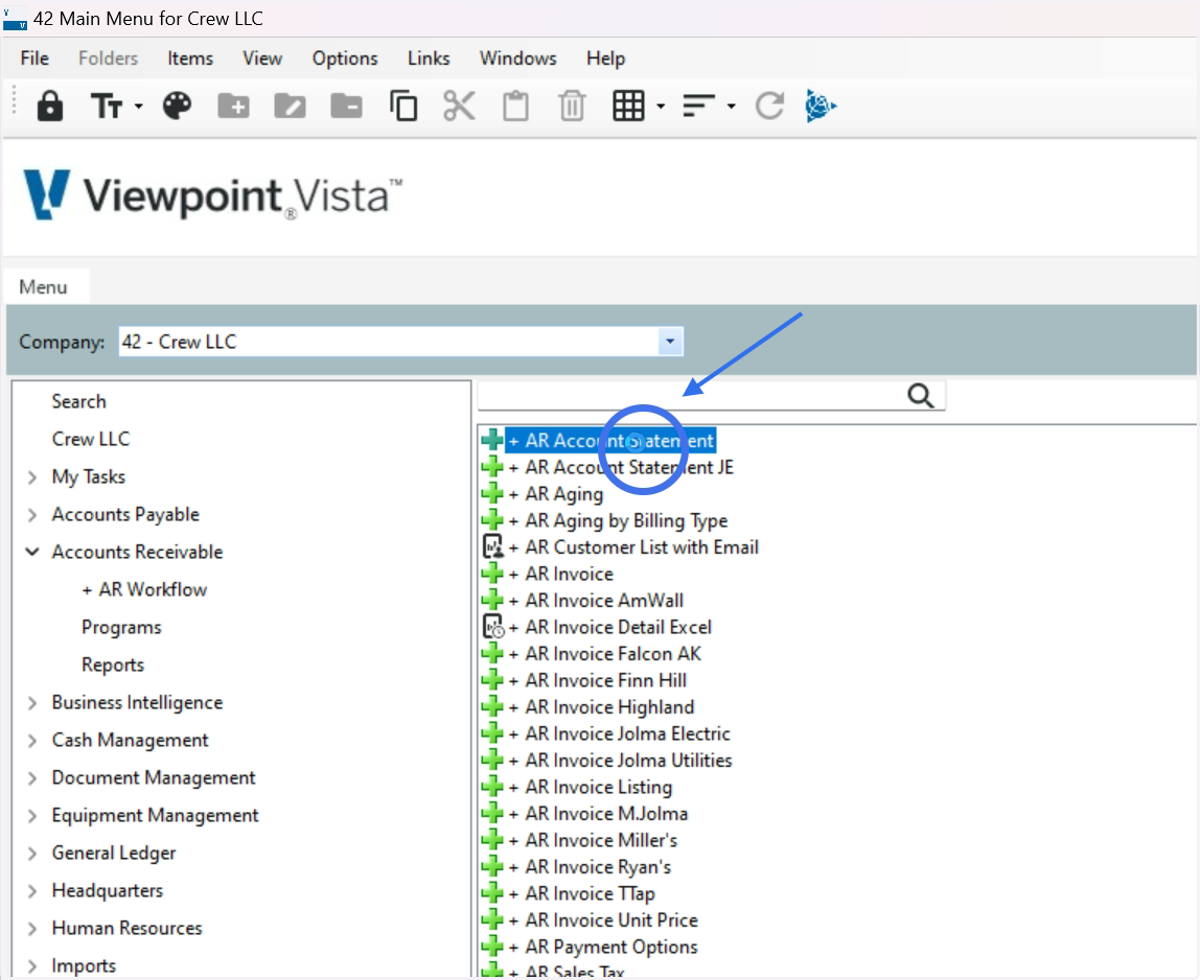Image resolution: width=1200 pixels, height=980 pixels.
Task: Open the View menu
Action: tap(262, 58)
